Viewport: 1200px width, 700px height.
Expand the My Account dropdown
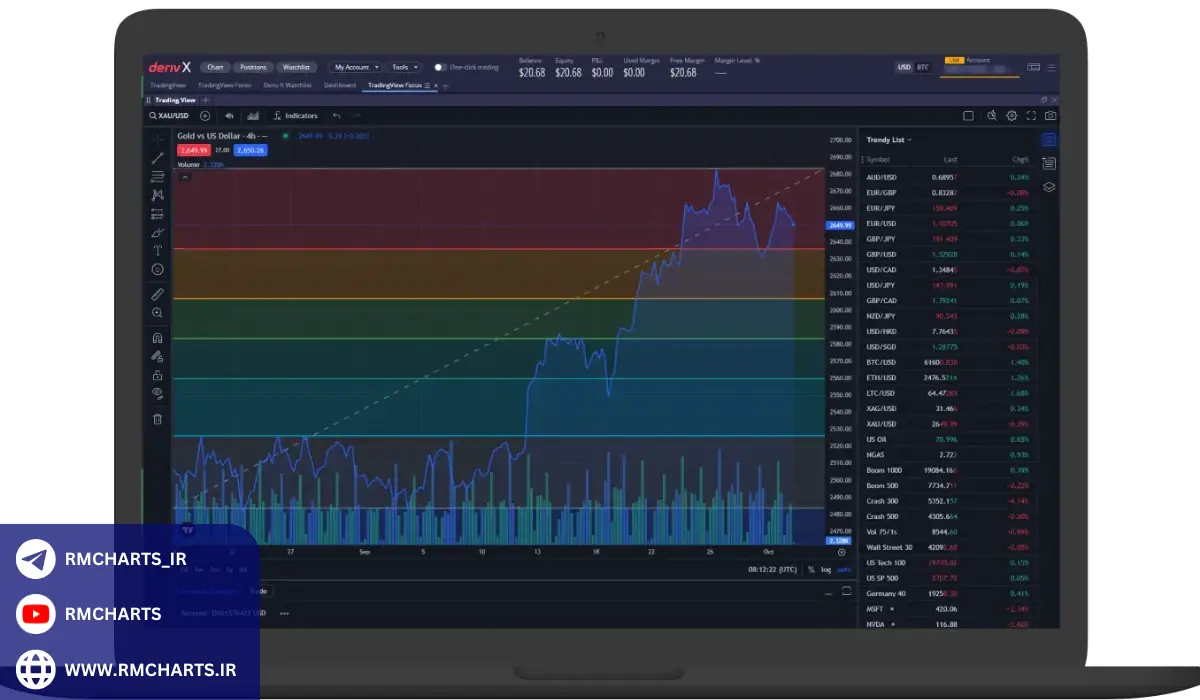click(356, 67)
